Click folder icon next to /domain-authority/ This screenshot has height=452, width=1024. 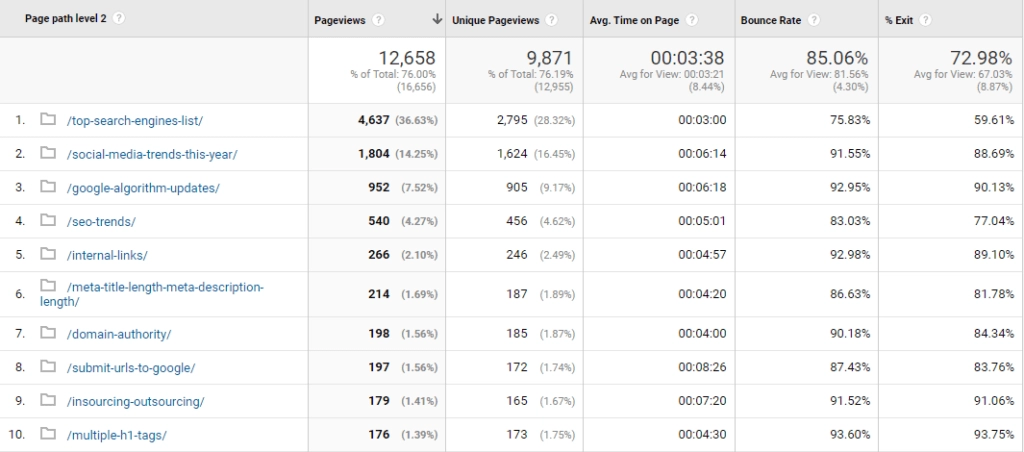48,334
